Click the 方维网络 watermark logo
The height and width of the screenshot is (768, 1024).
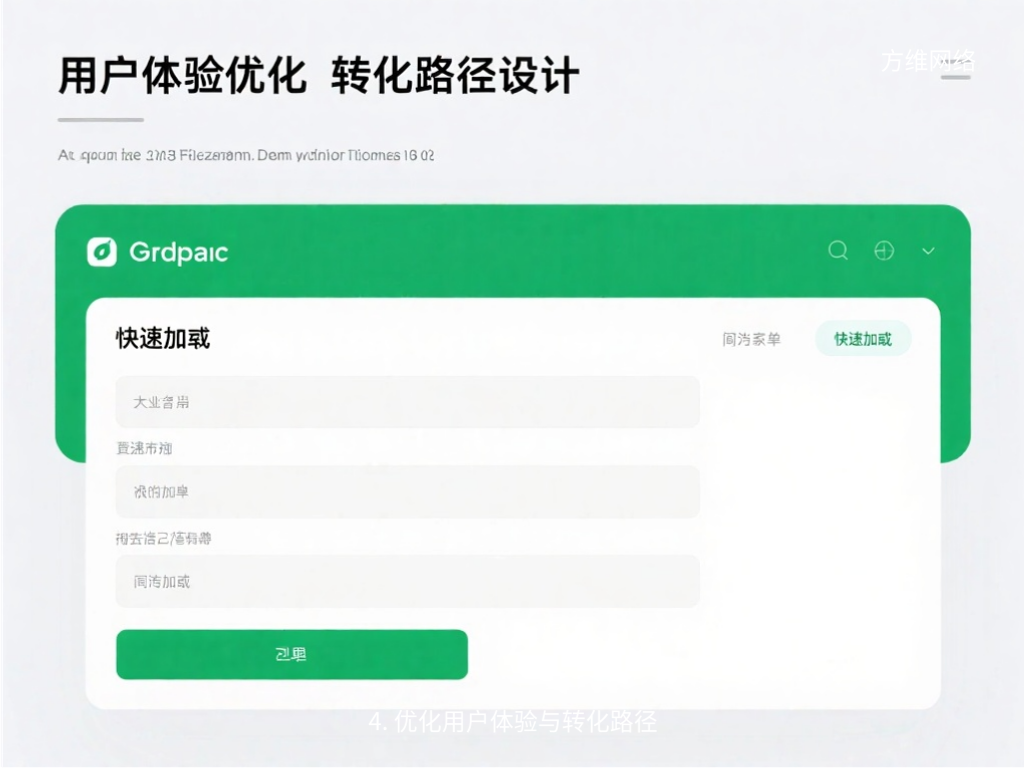click(x=928, y=60)
